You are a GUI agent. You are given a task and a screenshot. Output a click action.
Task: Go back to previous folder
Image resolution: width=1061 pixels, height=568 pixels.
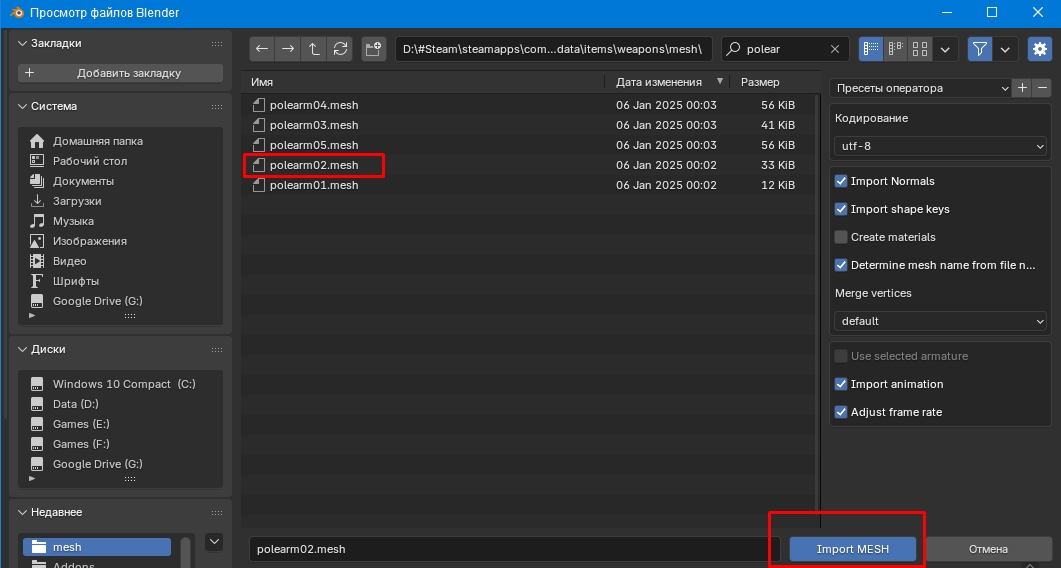pyautogui.click(x=262, y=49)
